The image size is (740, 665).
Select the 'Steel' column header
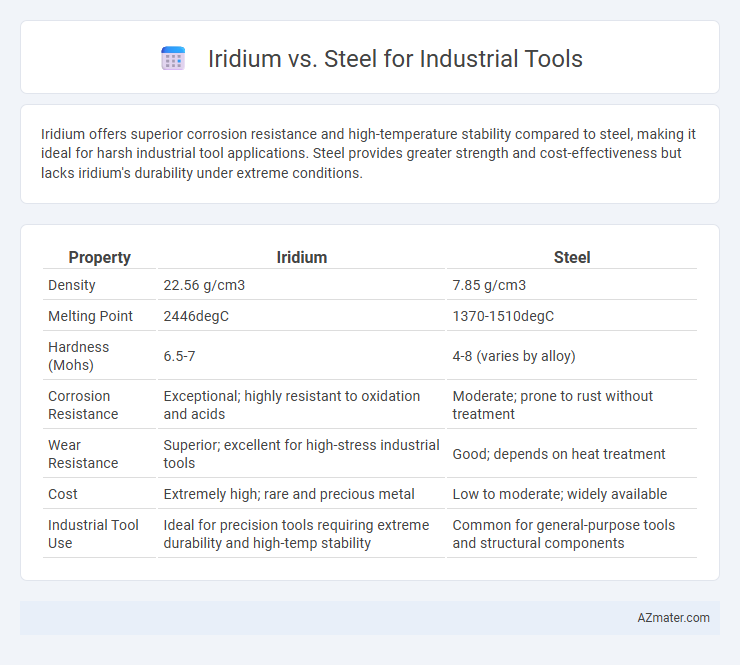(572, 257)
